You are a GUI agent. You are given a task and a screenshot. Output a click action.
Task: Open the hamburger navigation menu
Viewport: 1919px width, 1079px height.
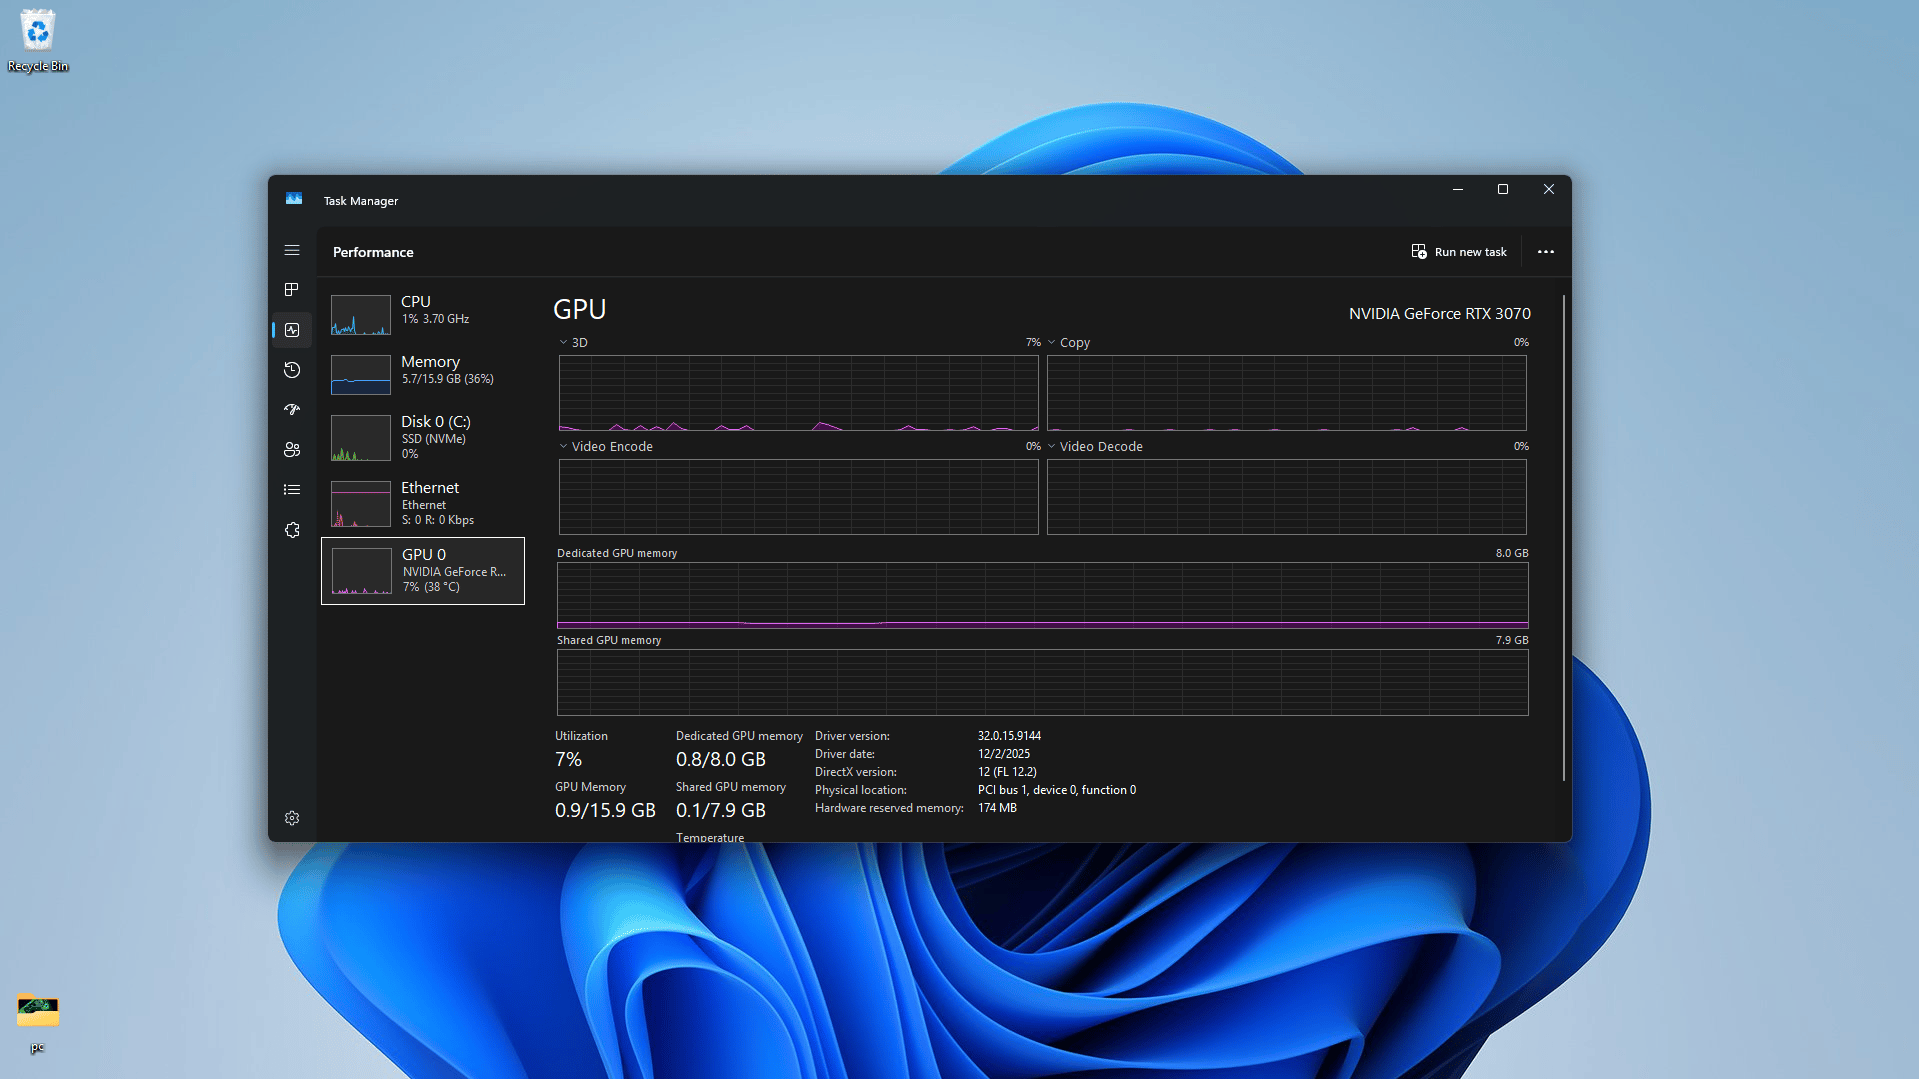[292, 250]
